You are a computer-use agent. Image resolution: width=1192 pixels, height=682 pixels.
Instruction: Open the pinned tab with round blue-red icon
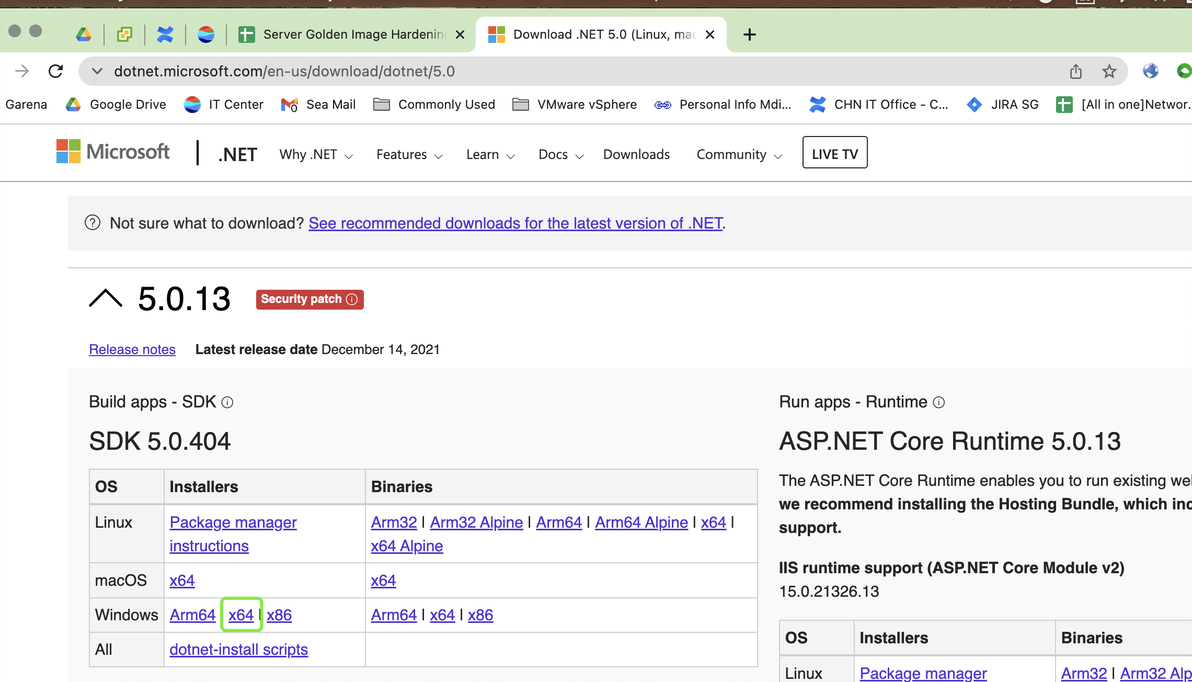click(x=205, y=34)
